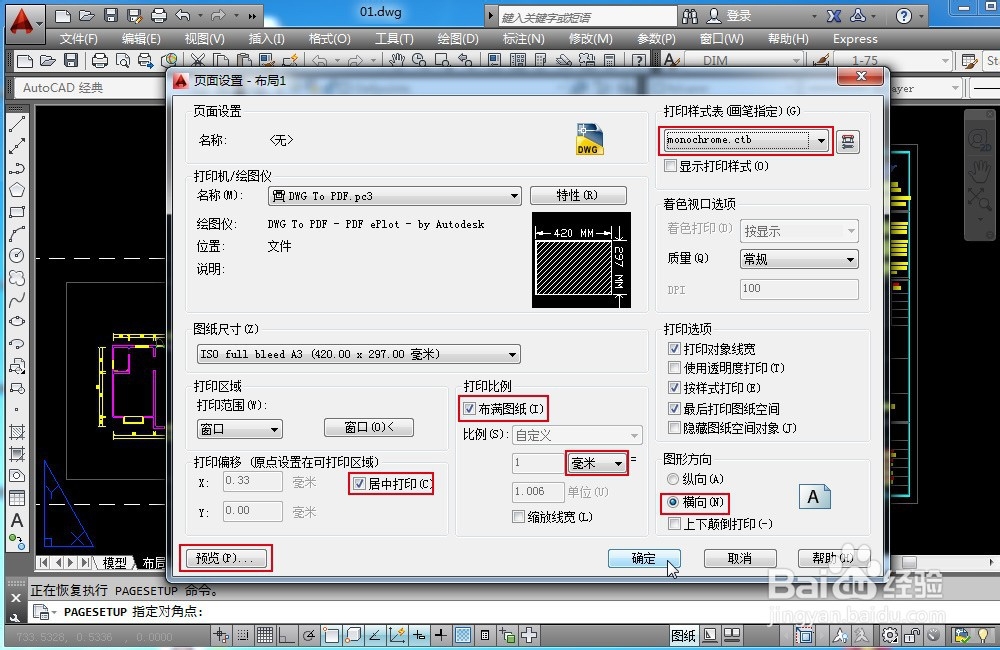The image size is (1000, 650).
Task: Click the Open folder icon in quick access toolbar
Action: (x=87, y=15)
